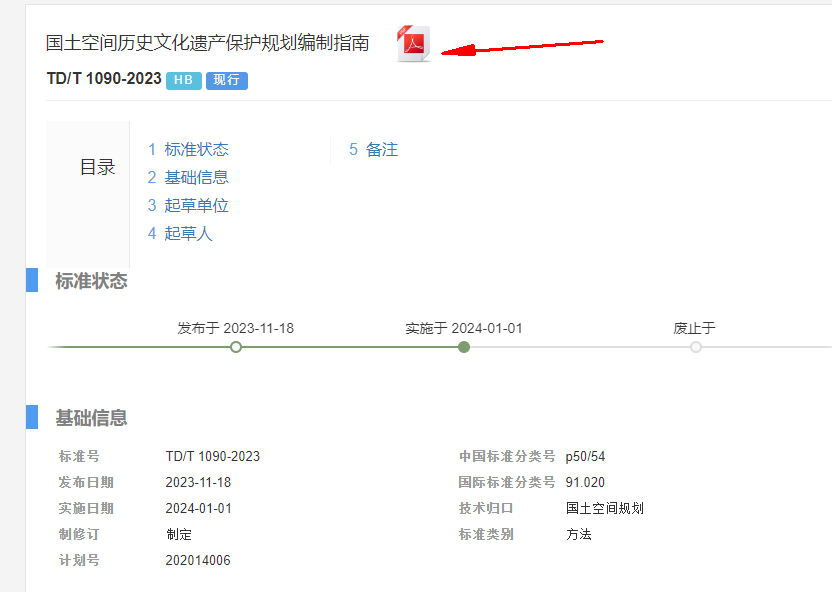
Task: Click the 基础信息 section heading
Action: (91, 418)
